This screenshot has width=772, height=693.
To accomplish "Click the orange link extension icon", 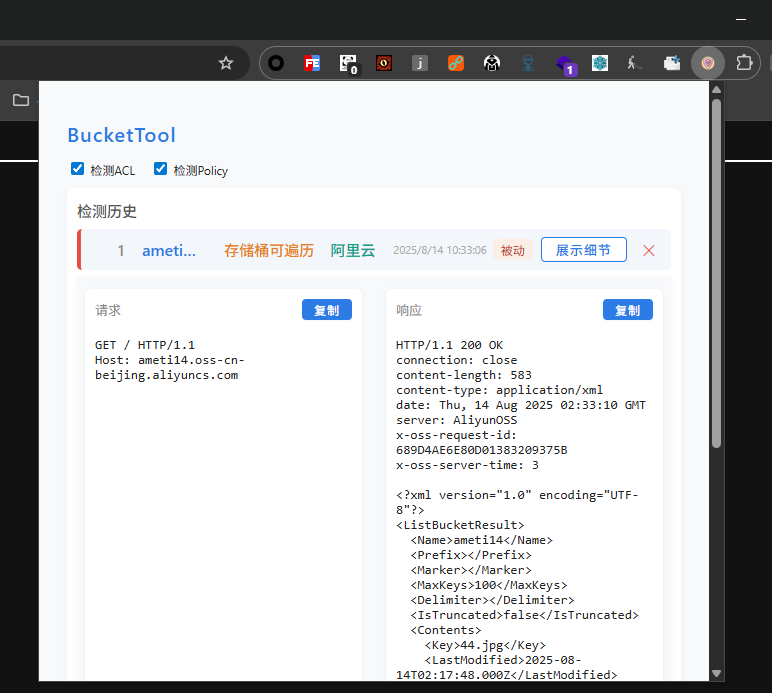I will [x=456, y=63].
